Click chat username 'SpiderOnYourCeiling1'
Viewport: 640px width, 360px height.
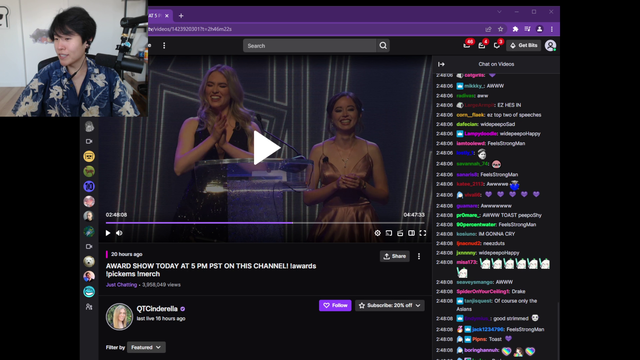(483, 291)
